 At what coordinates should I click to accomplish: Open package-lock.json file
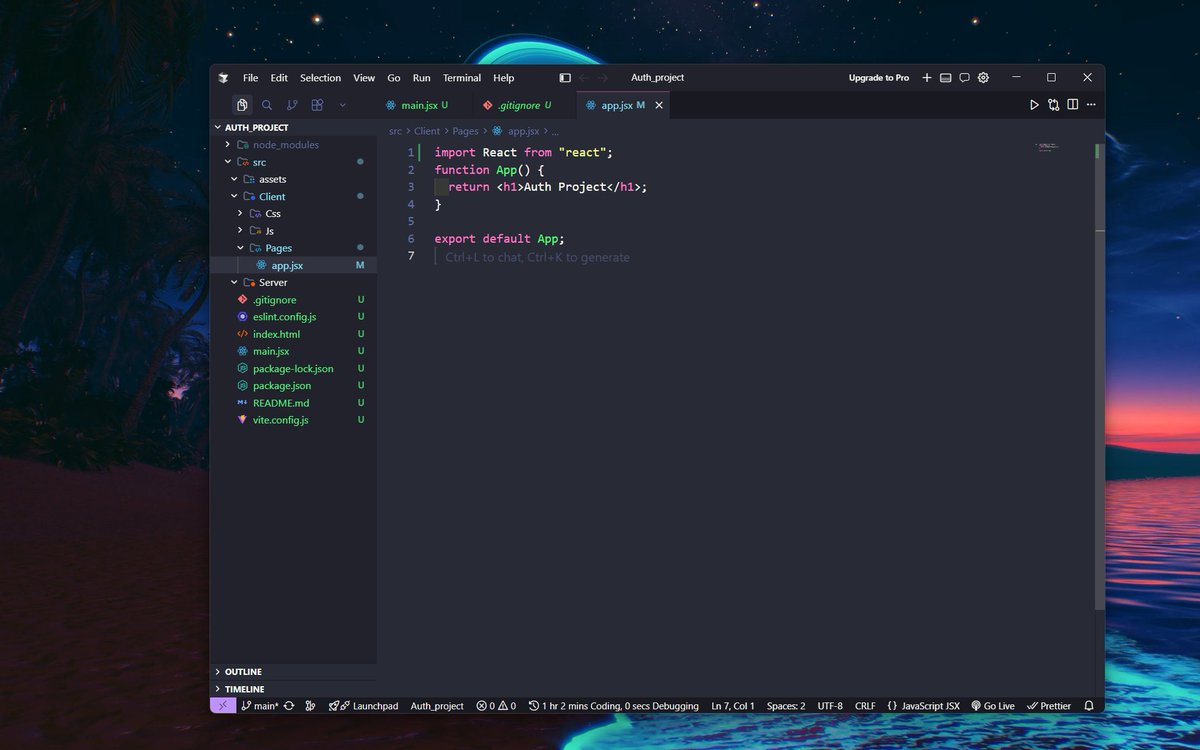click(293, 369)
